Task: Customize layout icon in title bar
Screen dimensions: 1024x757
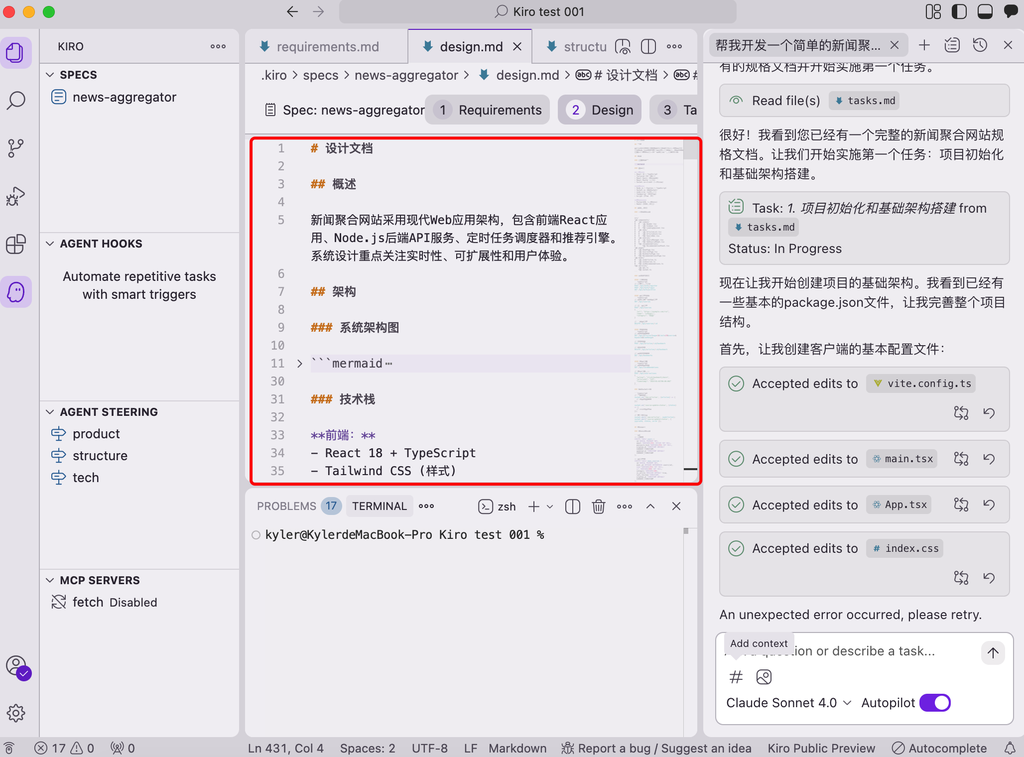Action: 933,11
